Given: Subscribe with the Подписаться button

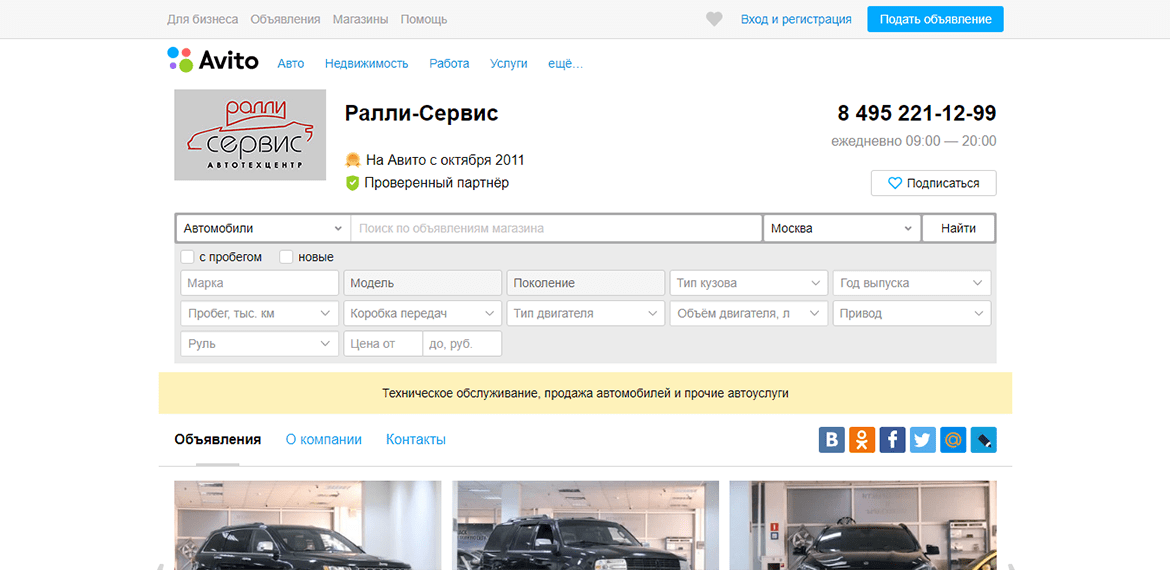Looking at the screenshot, I should click(933, 183).
